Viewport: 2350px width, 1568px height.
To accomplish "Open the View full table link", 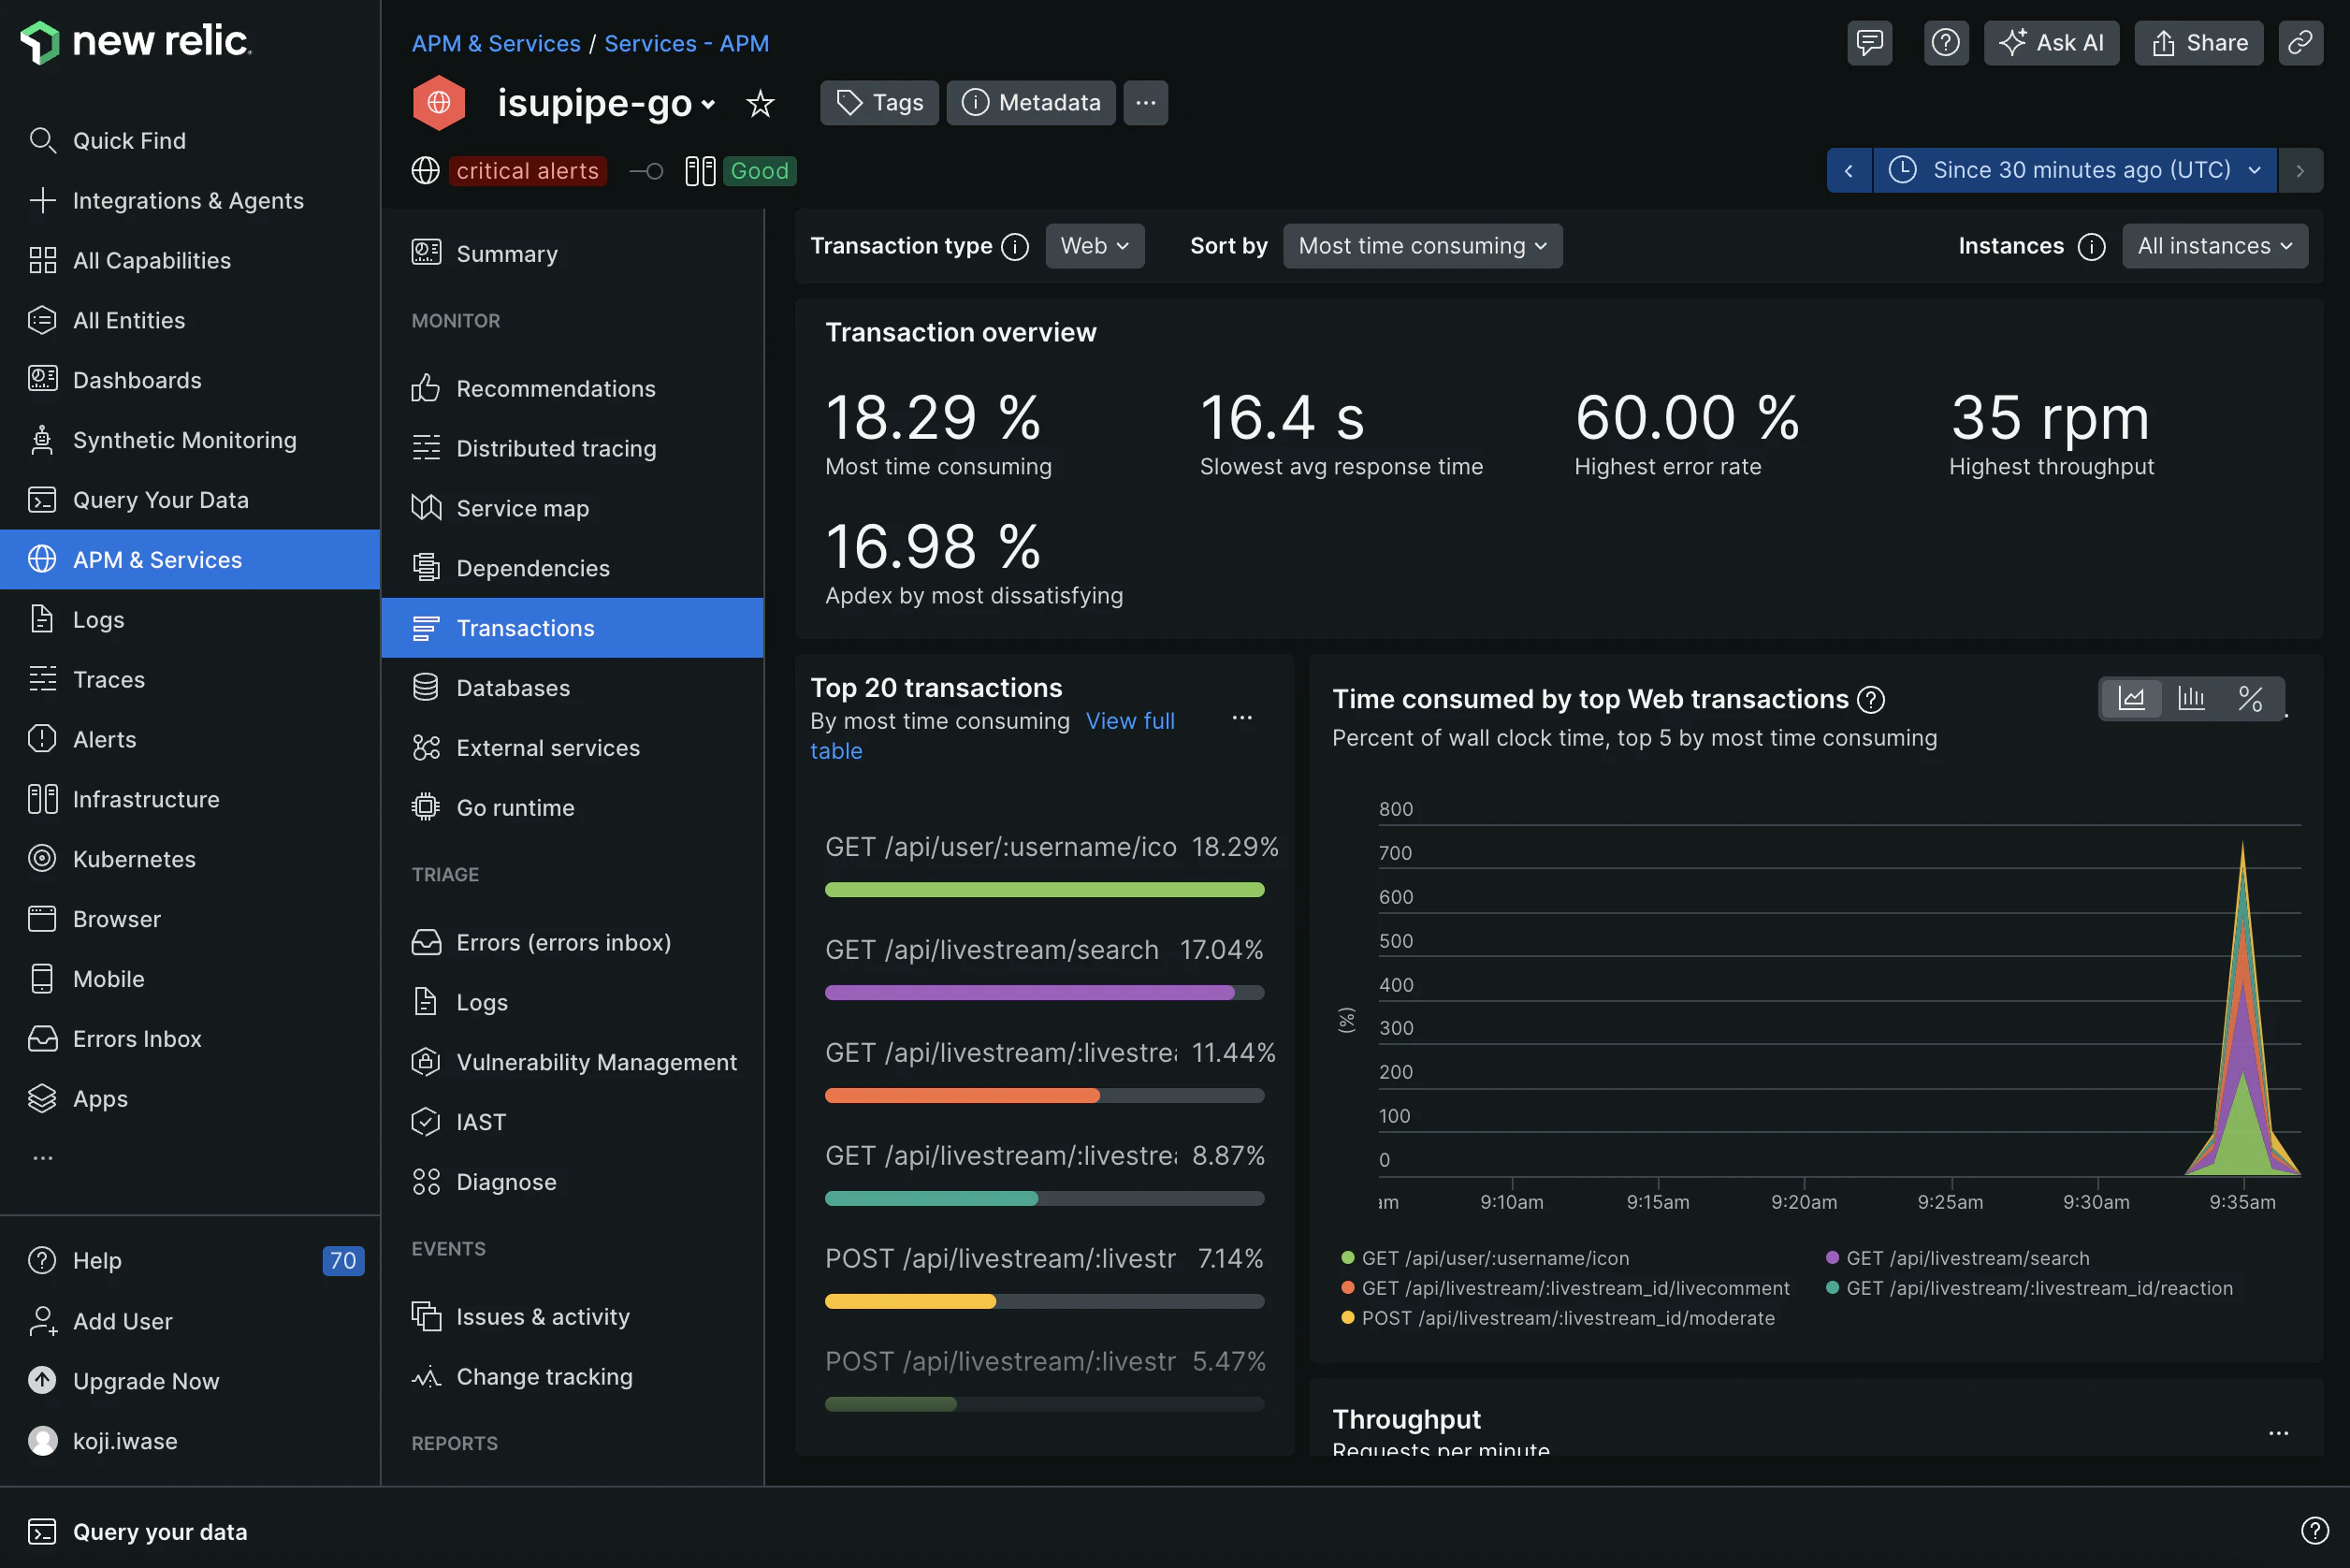I will (x=1130, y=721).
